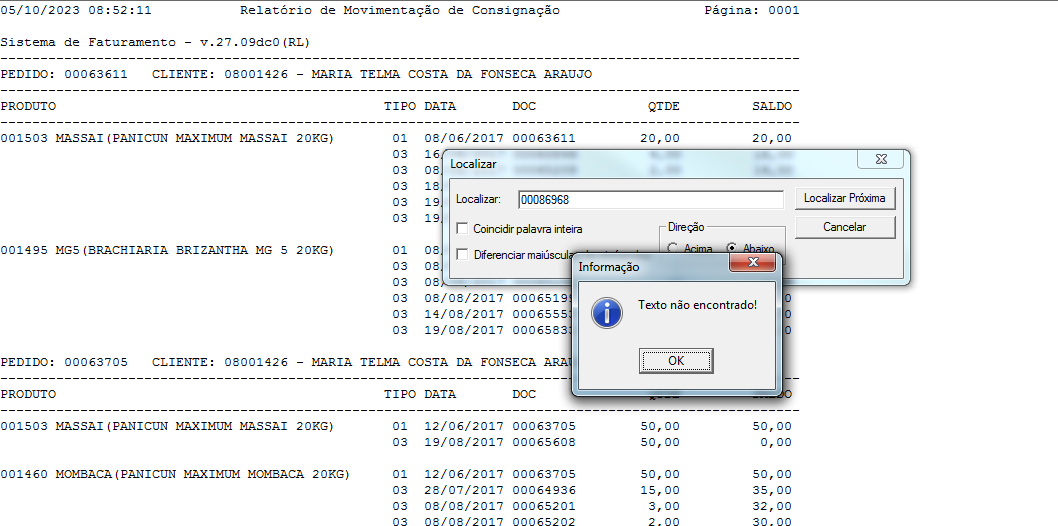Click document number 00064936
The width and height of the screenshot is (1058, 526).
pos(544,490)
